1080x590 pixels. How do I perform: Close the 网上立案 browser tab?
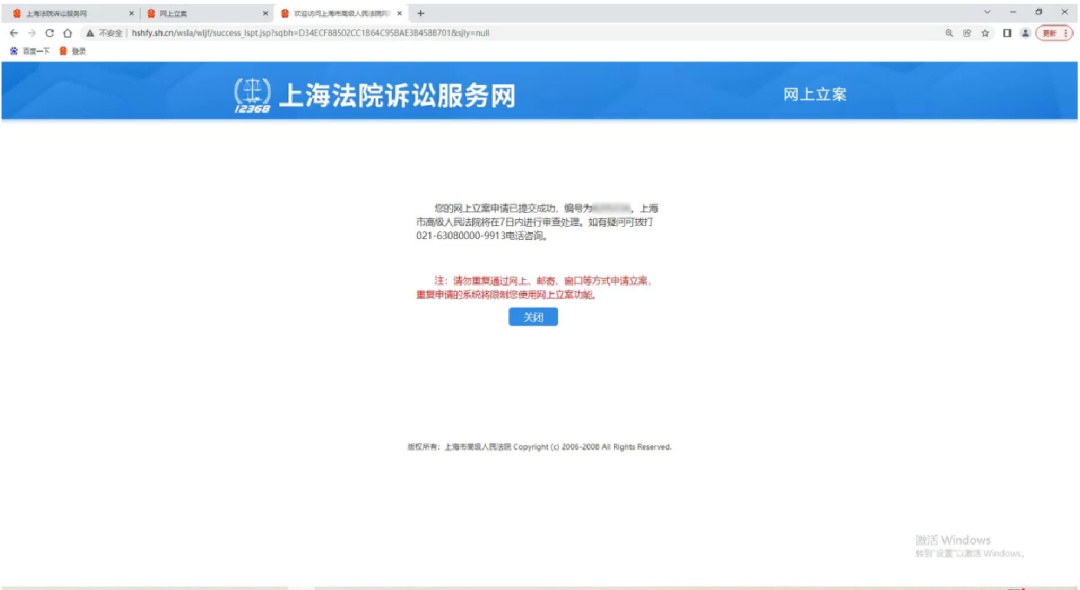pyautogui.click(x=265, y=13)
